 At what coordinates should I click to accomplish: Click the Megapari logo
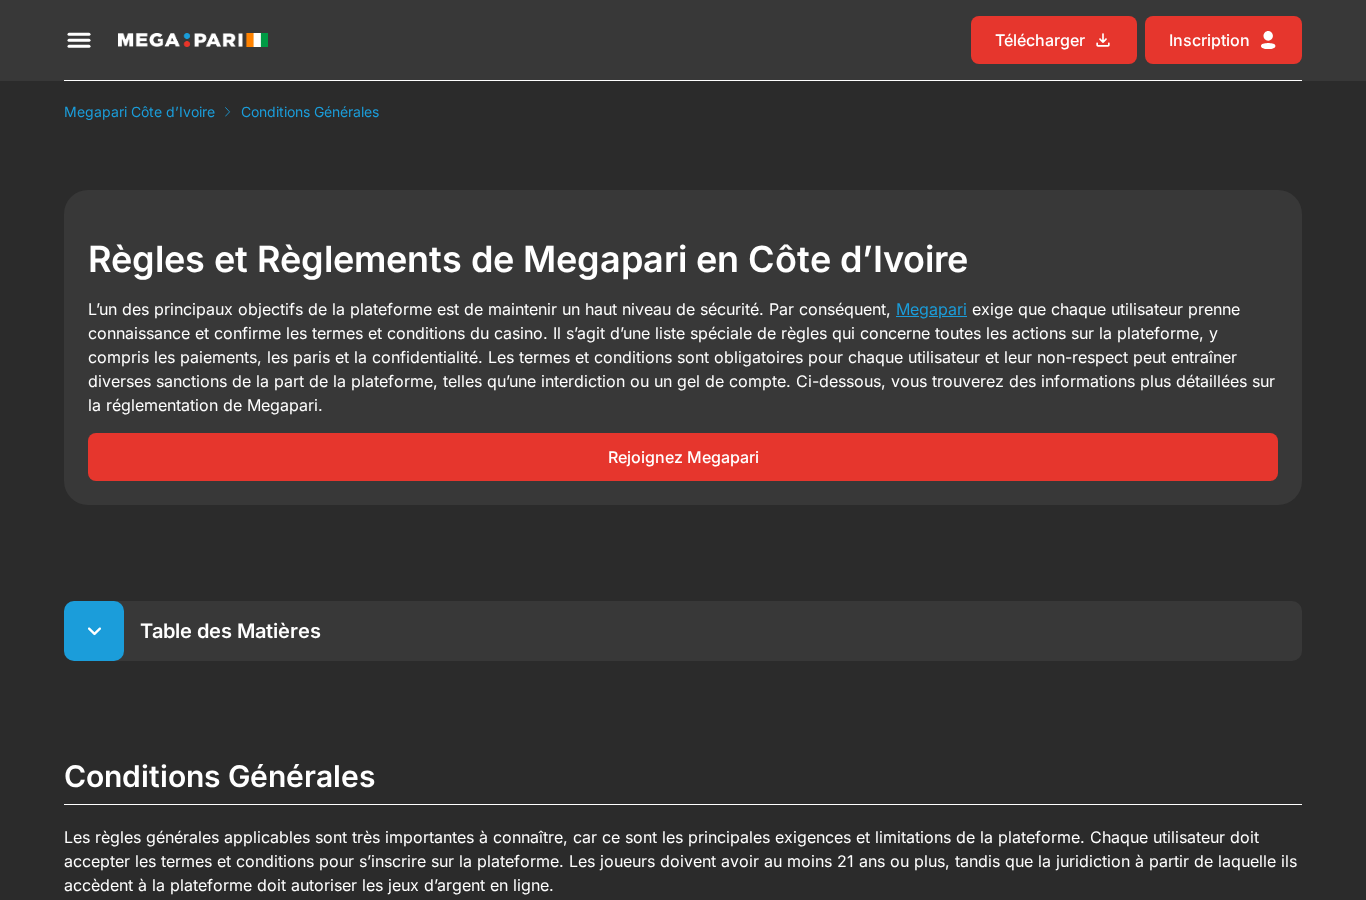(x=193, y=40)
